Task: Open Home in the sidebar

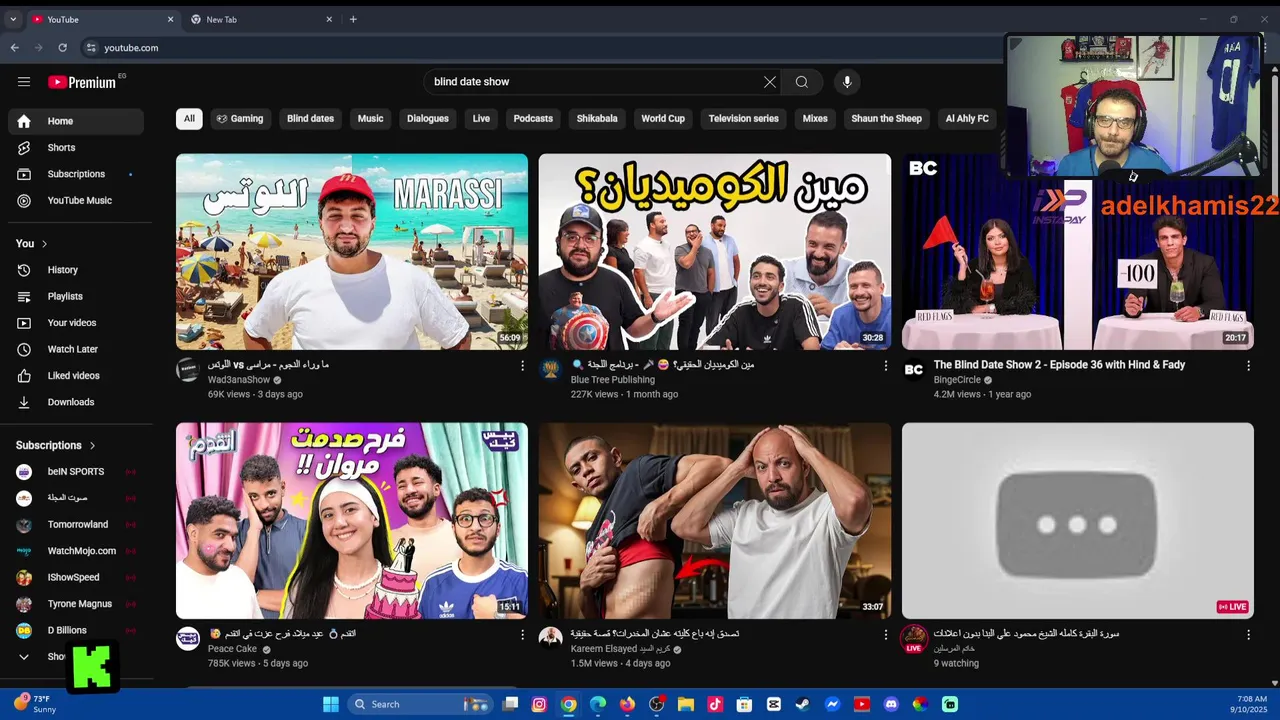Action: [76, 121]
